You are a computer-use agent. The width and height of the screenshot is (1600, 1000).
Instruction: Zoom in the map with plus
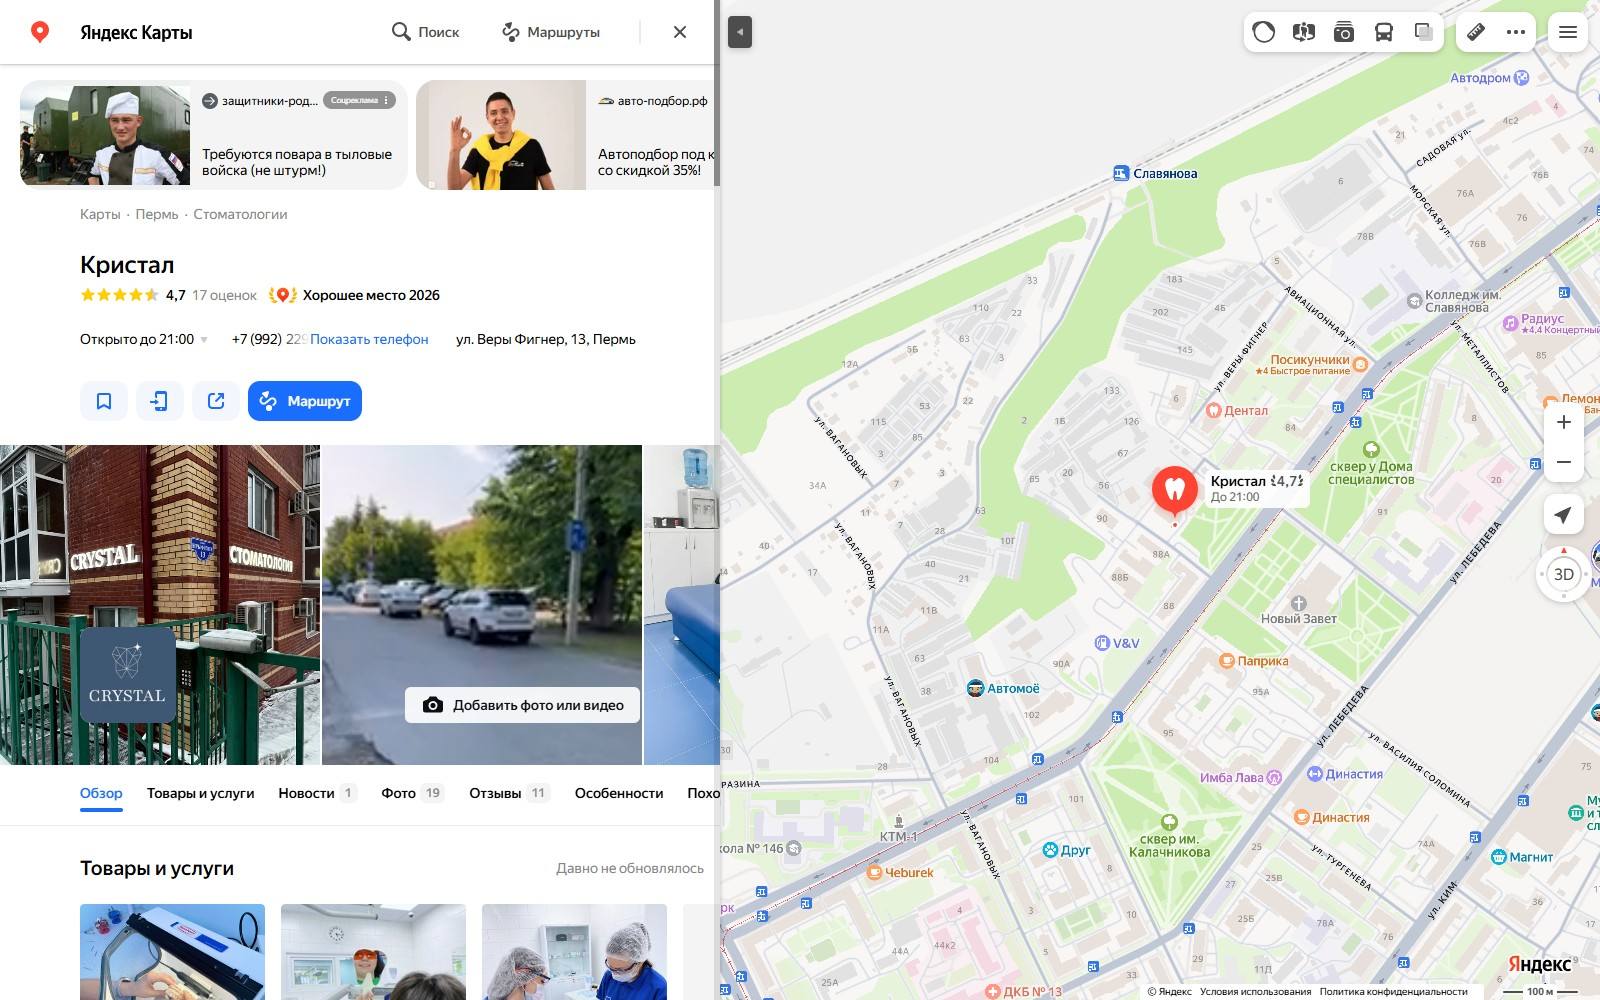click(1564, 422)
